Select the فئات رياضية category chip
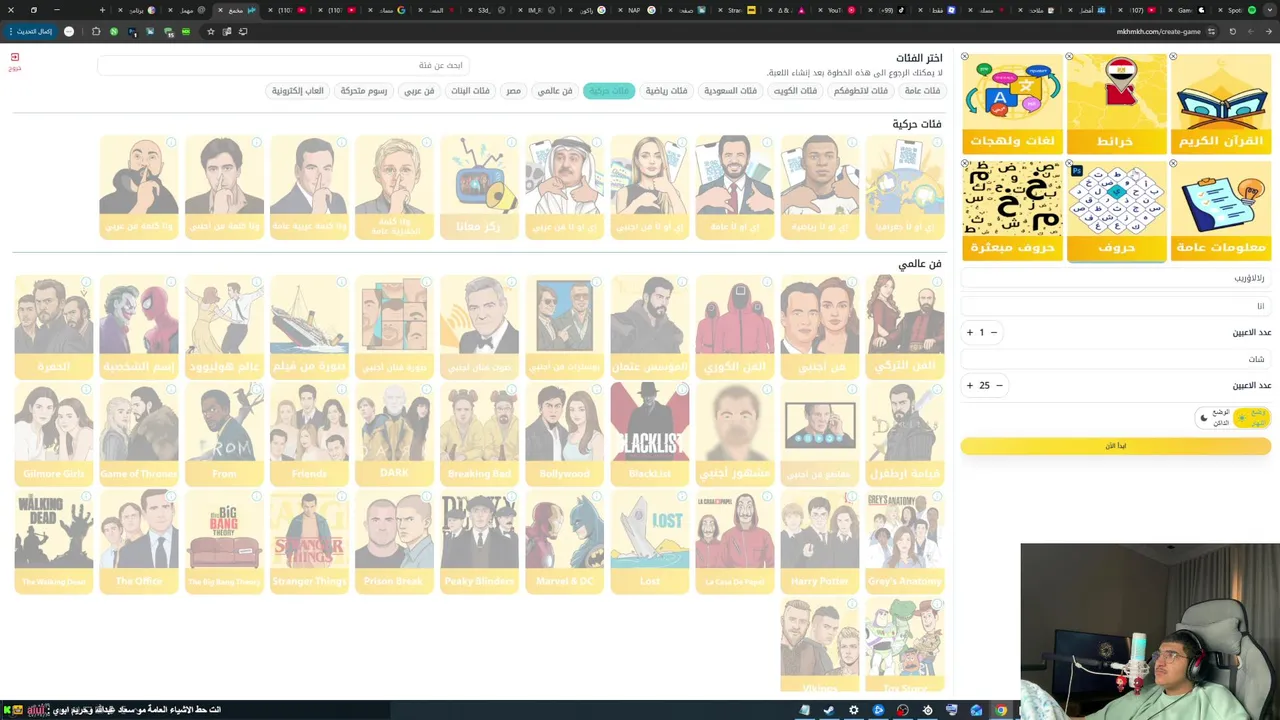This screenshot has width=1280, height=720. pos(665,91)
